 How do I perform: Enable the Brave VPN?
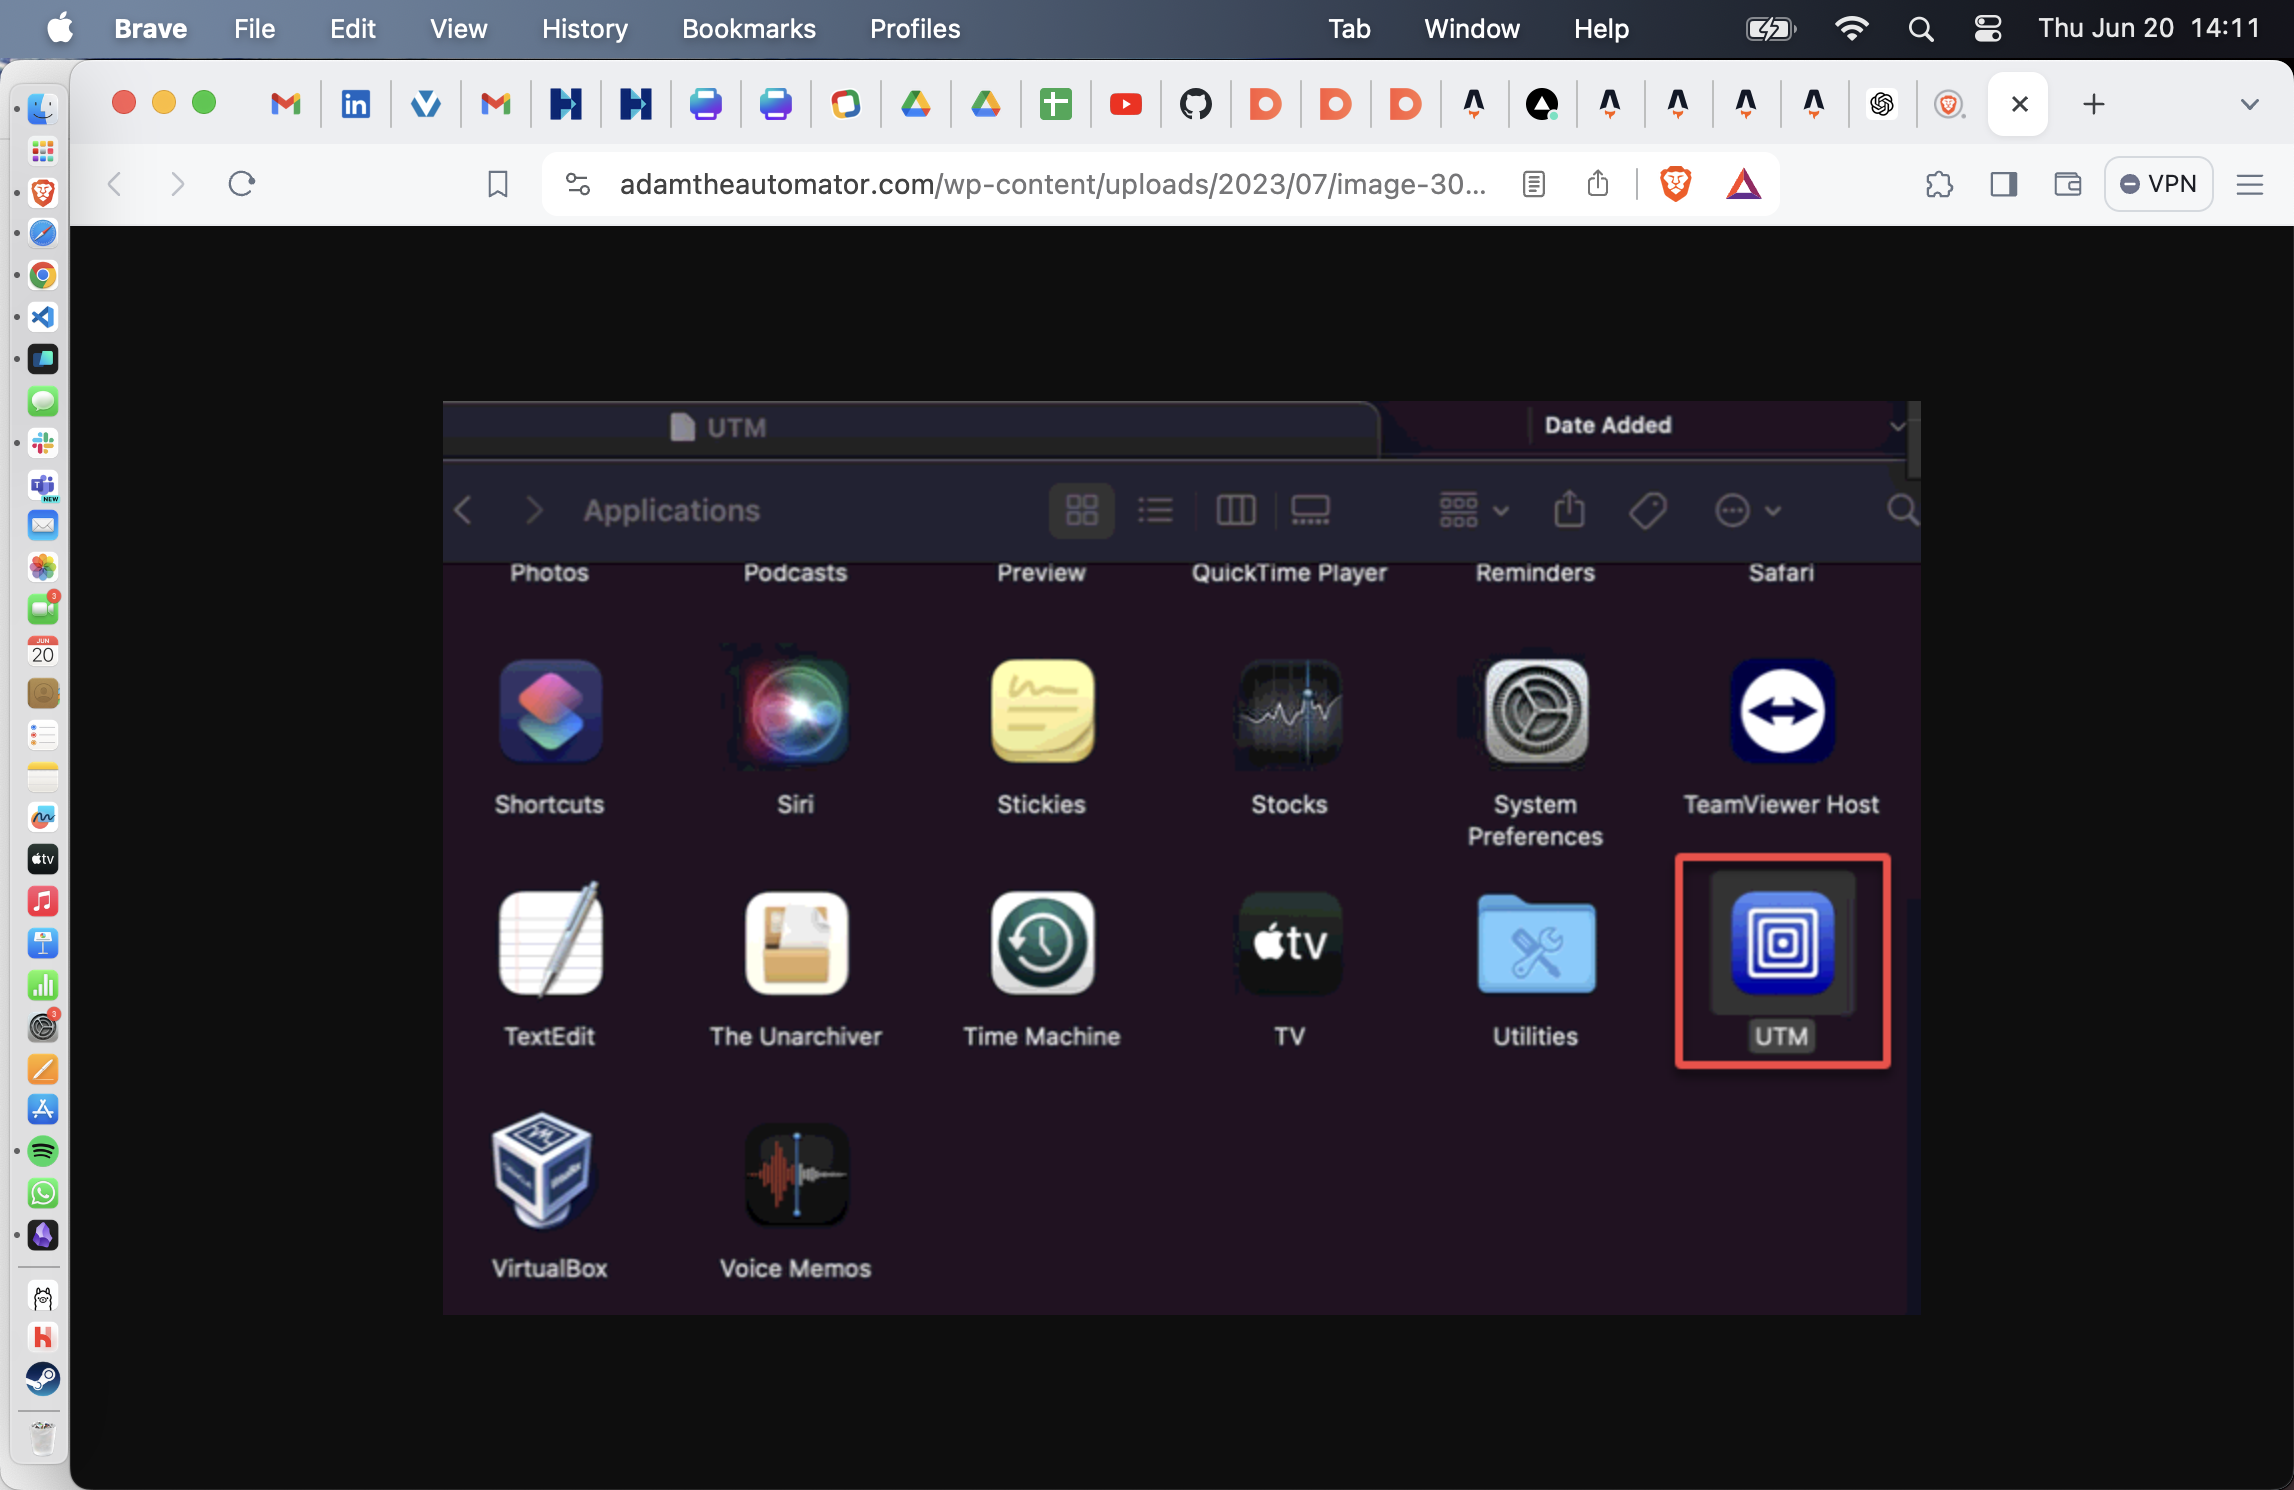(2158, 184)
